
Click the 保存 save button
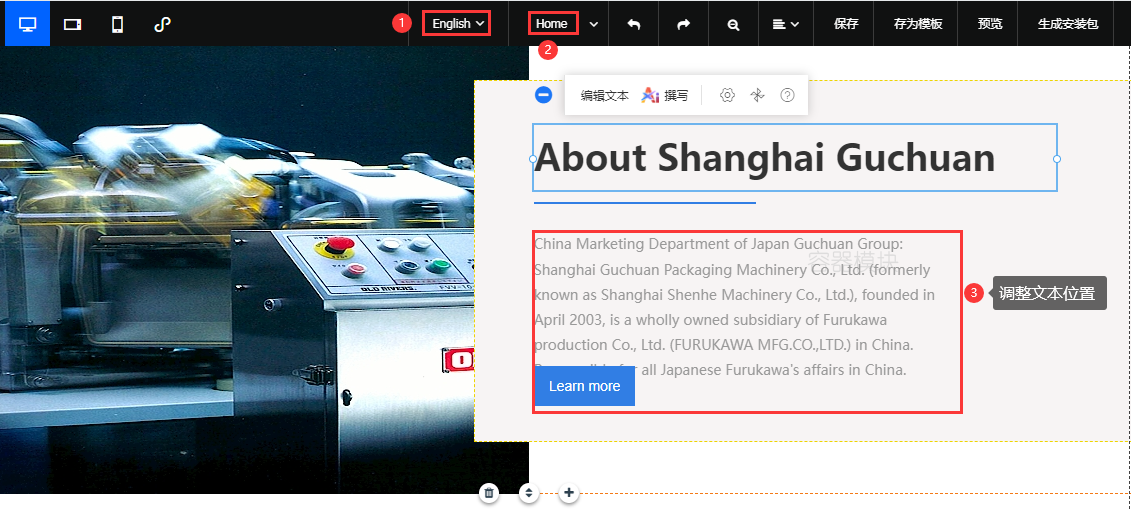click(x=845, y=24)
